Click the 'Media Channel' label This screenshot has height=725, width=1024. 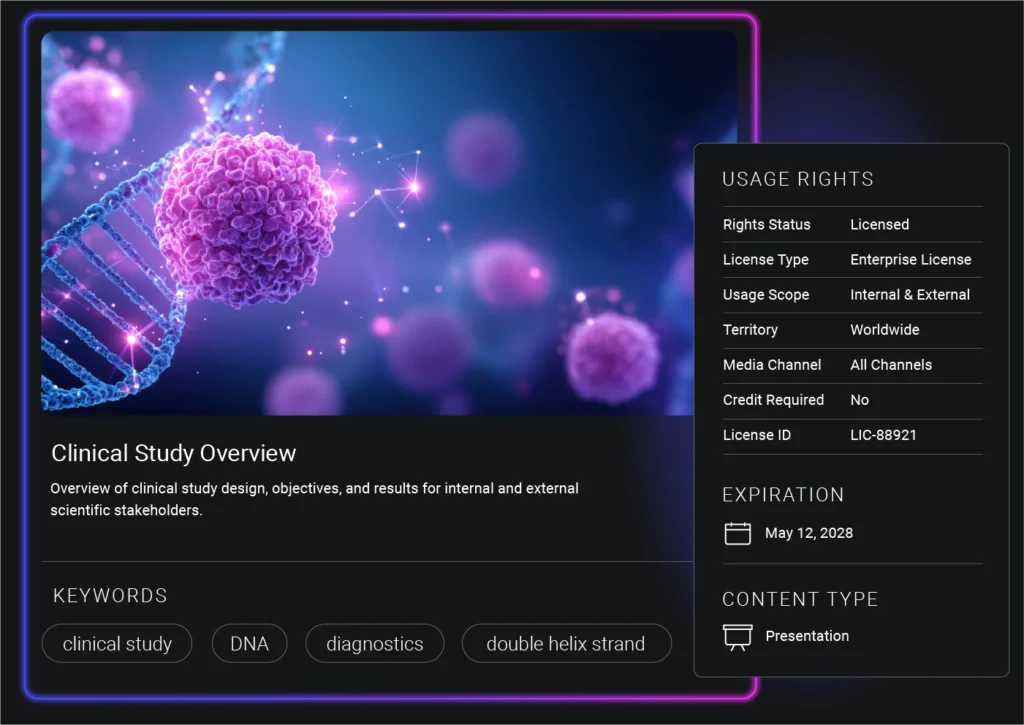[772, 365]
